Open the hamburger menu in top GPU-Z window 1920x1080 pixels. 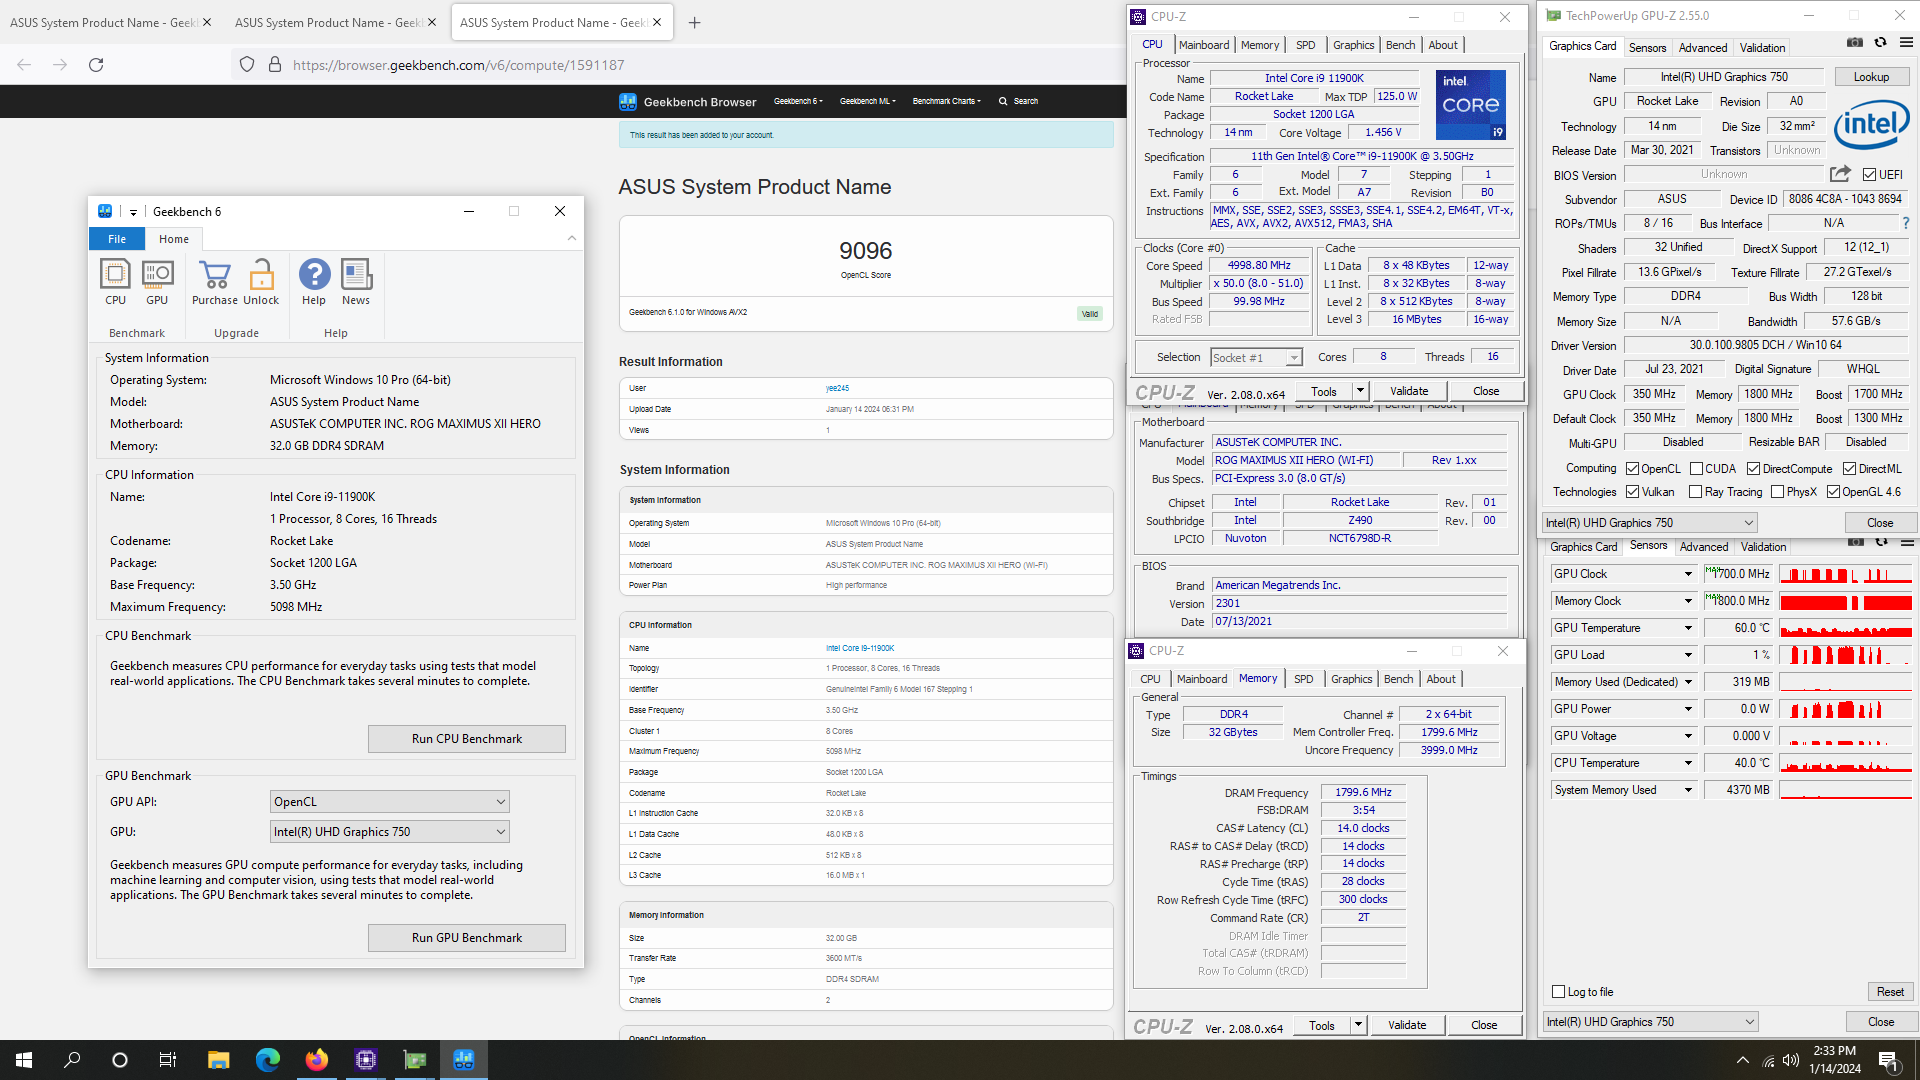tap(1906, 42)
